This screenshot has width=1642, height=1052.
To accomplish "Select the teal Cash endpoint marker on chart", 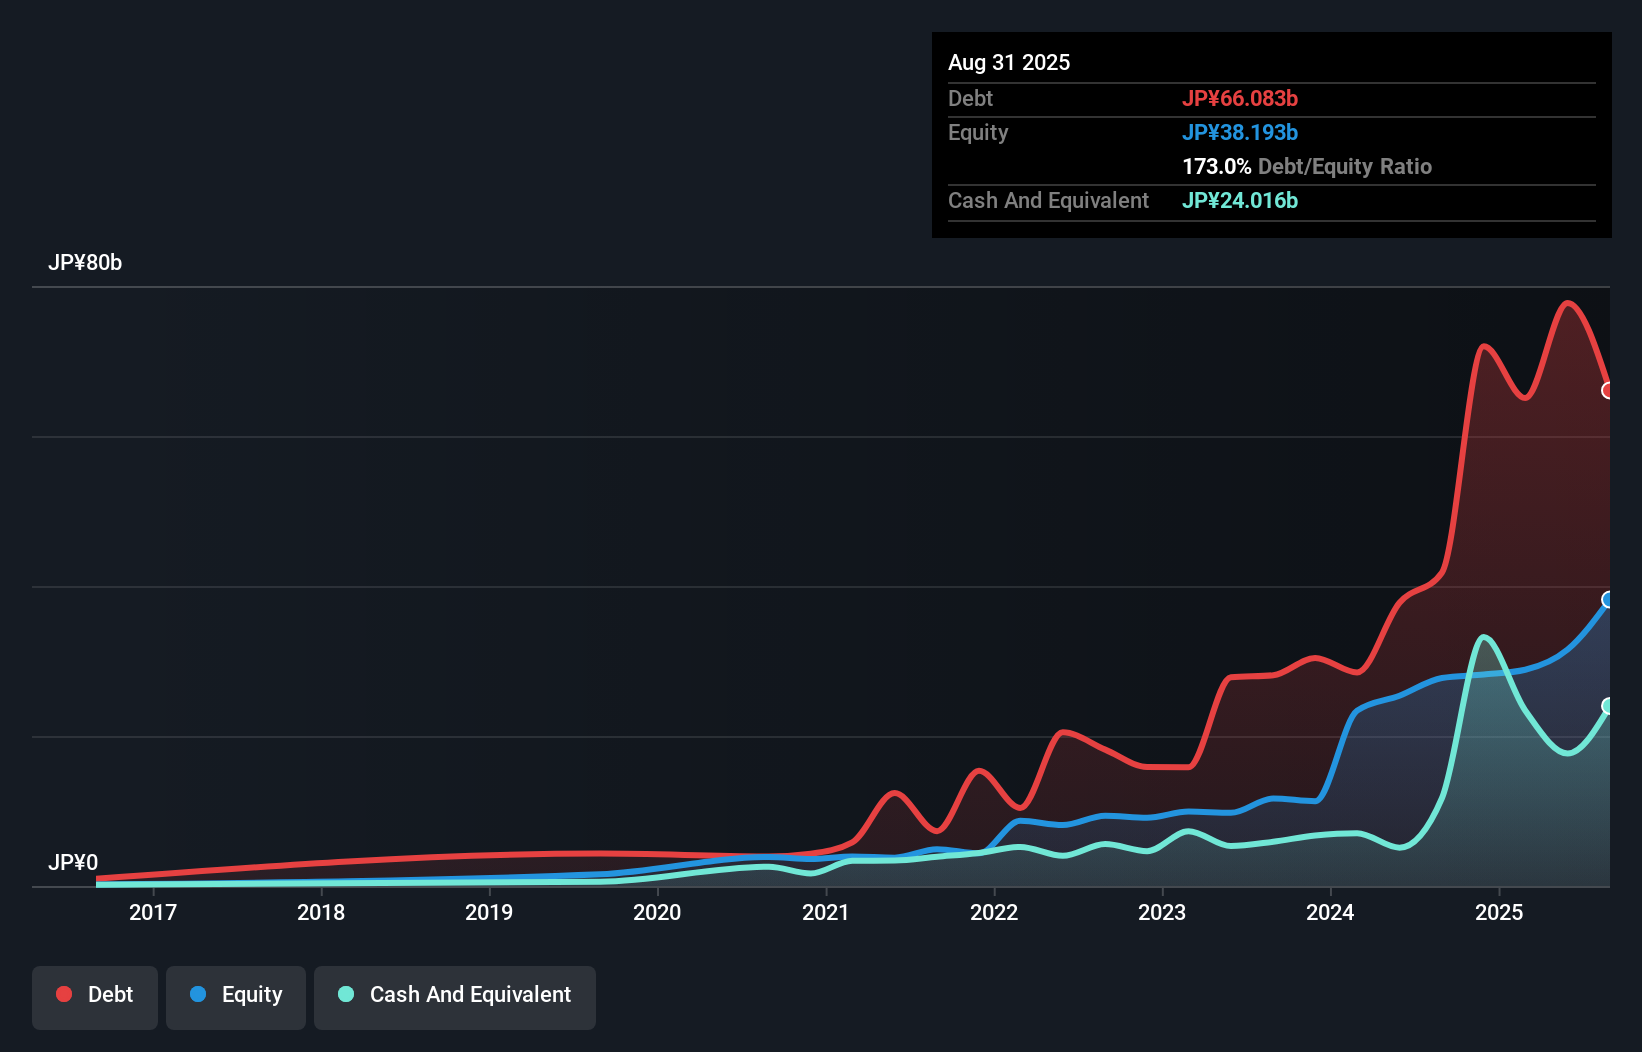I will pos(1608,706).
